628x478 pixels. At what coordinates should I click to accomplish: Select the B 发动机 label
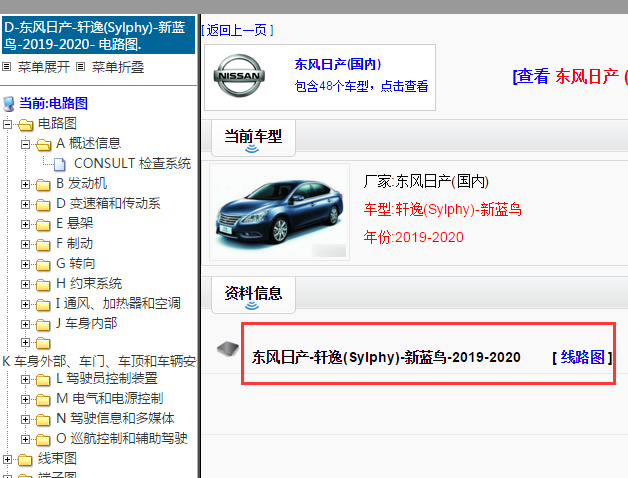pyautogui.click(x=82, y=184)
